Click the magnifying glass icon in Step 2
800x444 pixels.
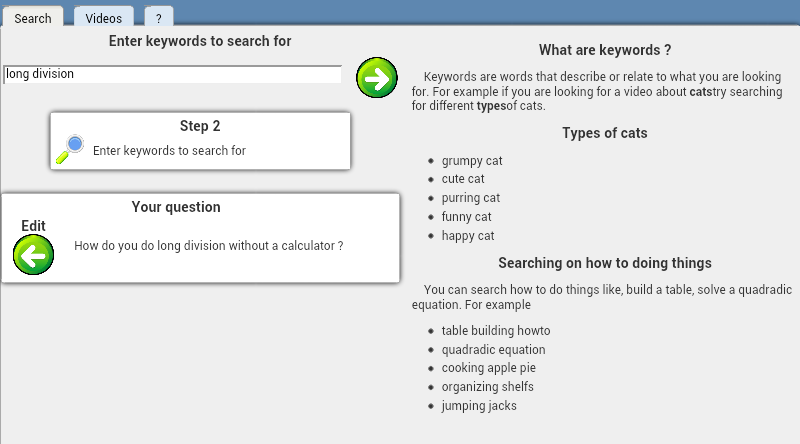(x=70, y=149)
